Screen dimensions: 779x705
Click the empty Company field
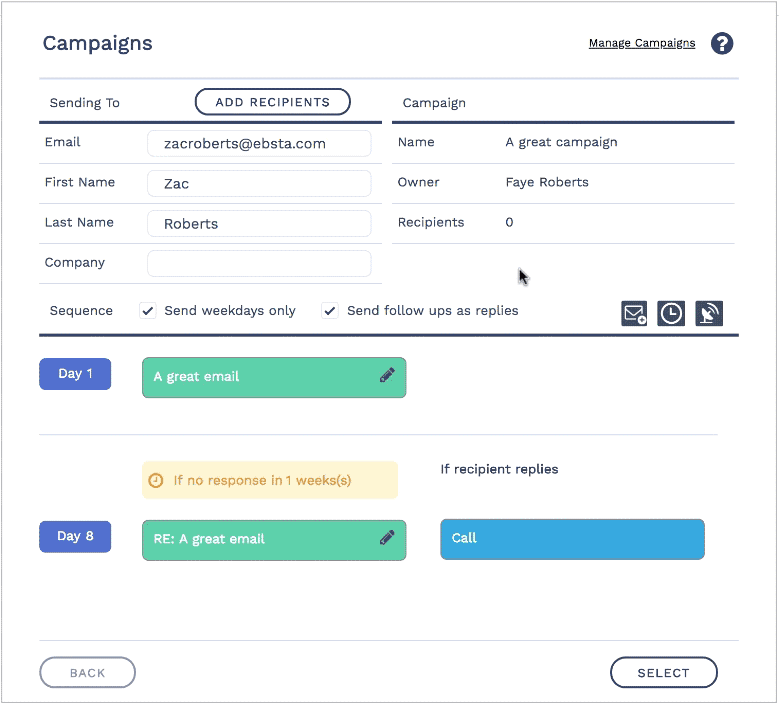(x=259, y=264)
